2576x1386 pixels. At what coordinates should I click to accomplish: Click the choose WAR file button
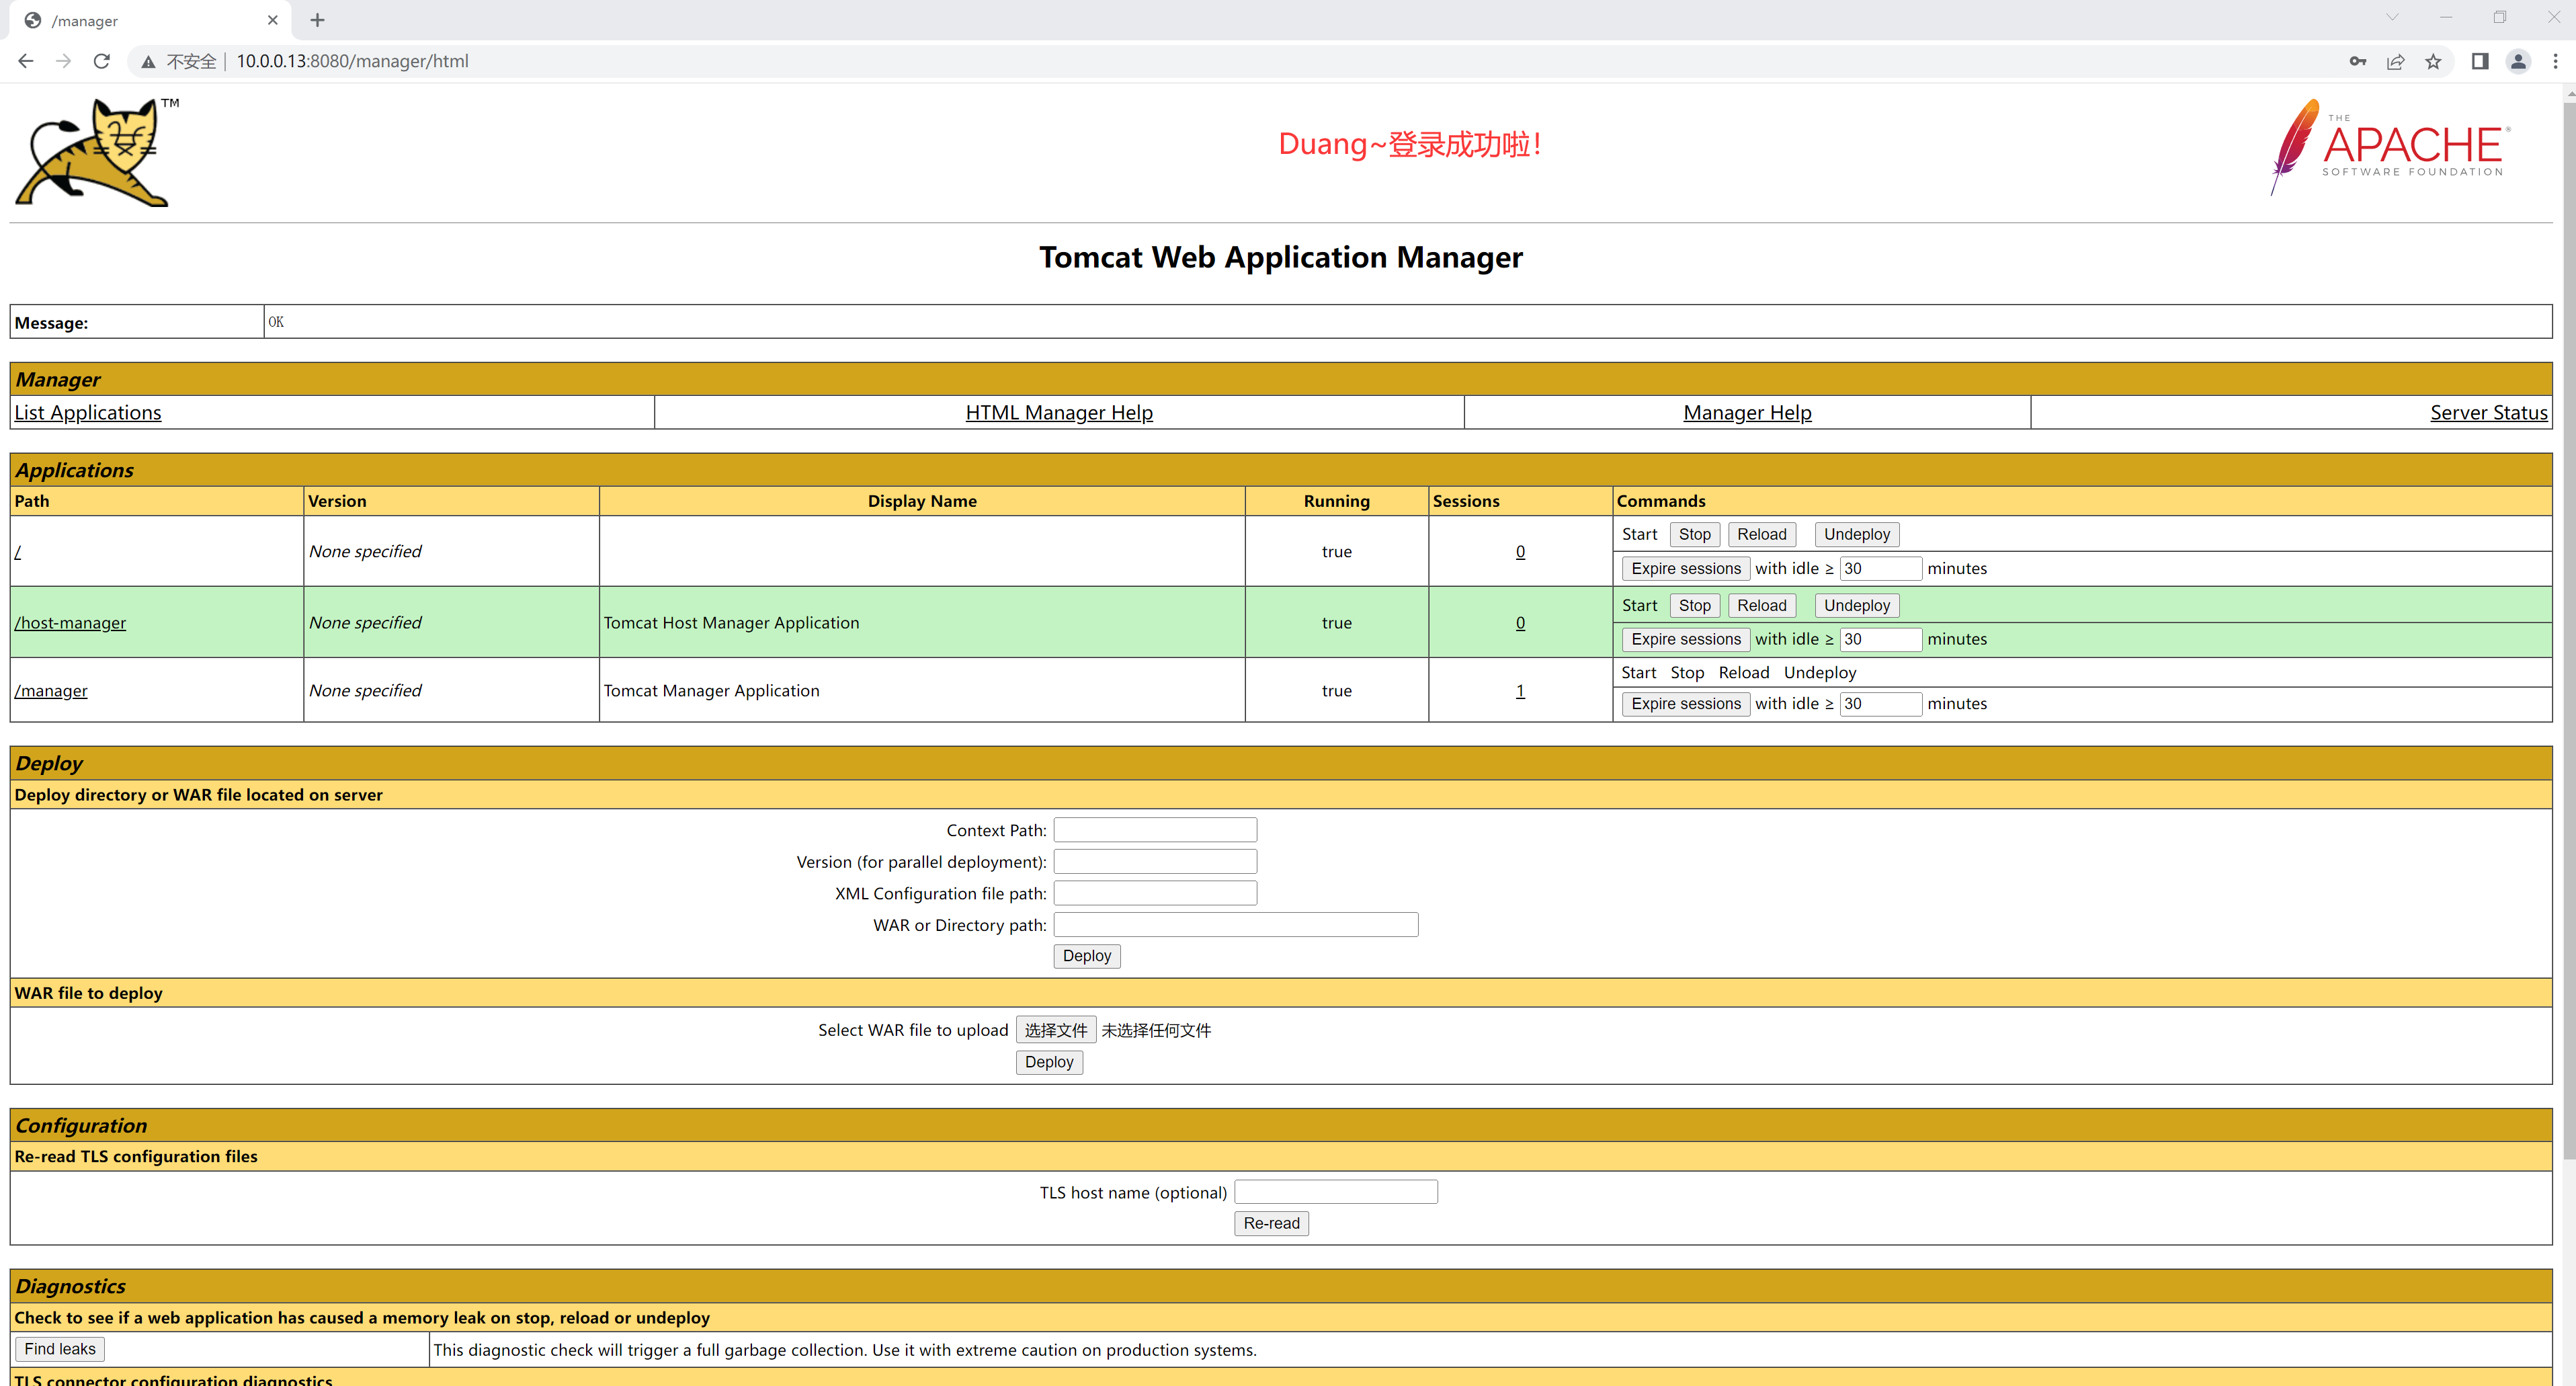[1055, 1030]
